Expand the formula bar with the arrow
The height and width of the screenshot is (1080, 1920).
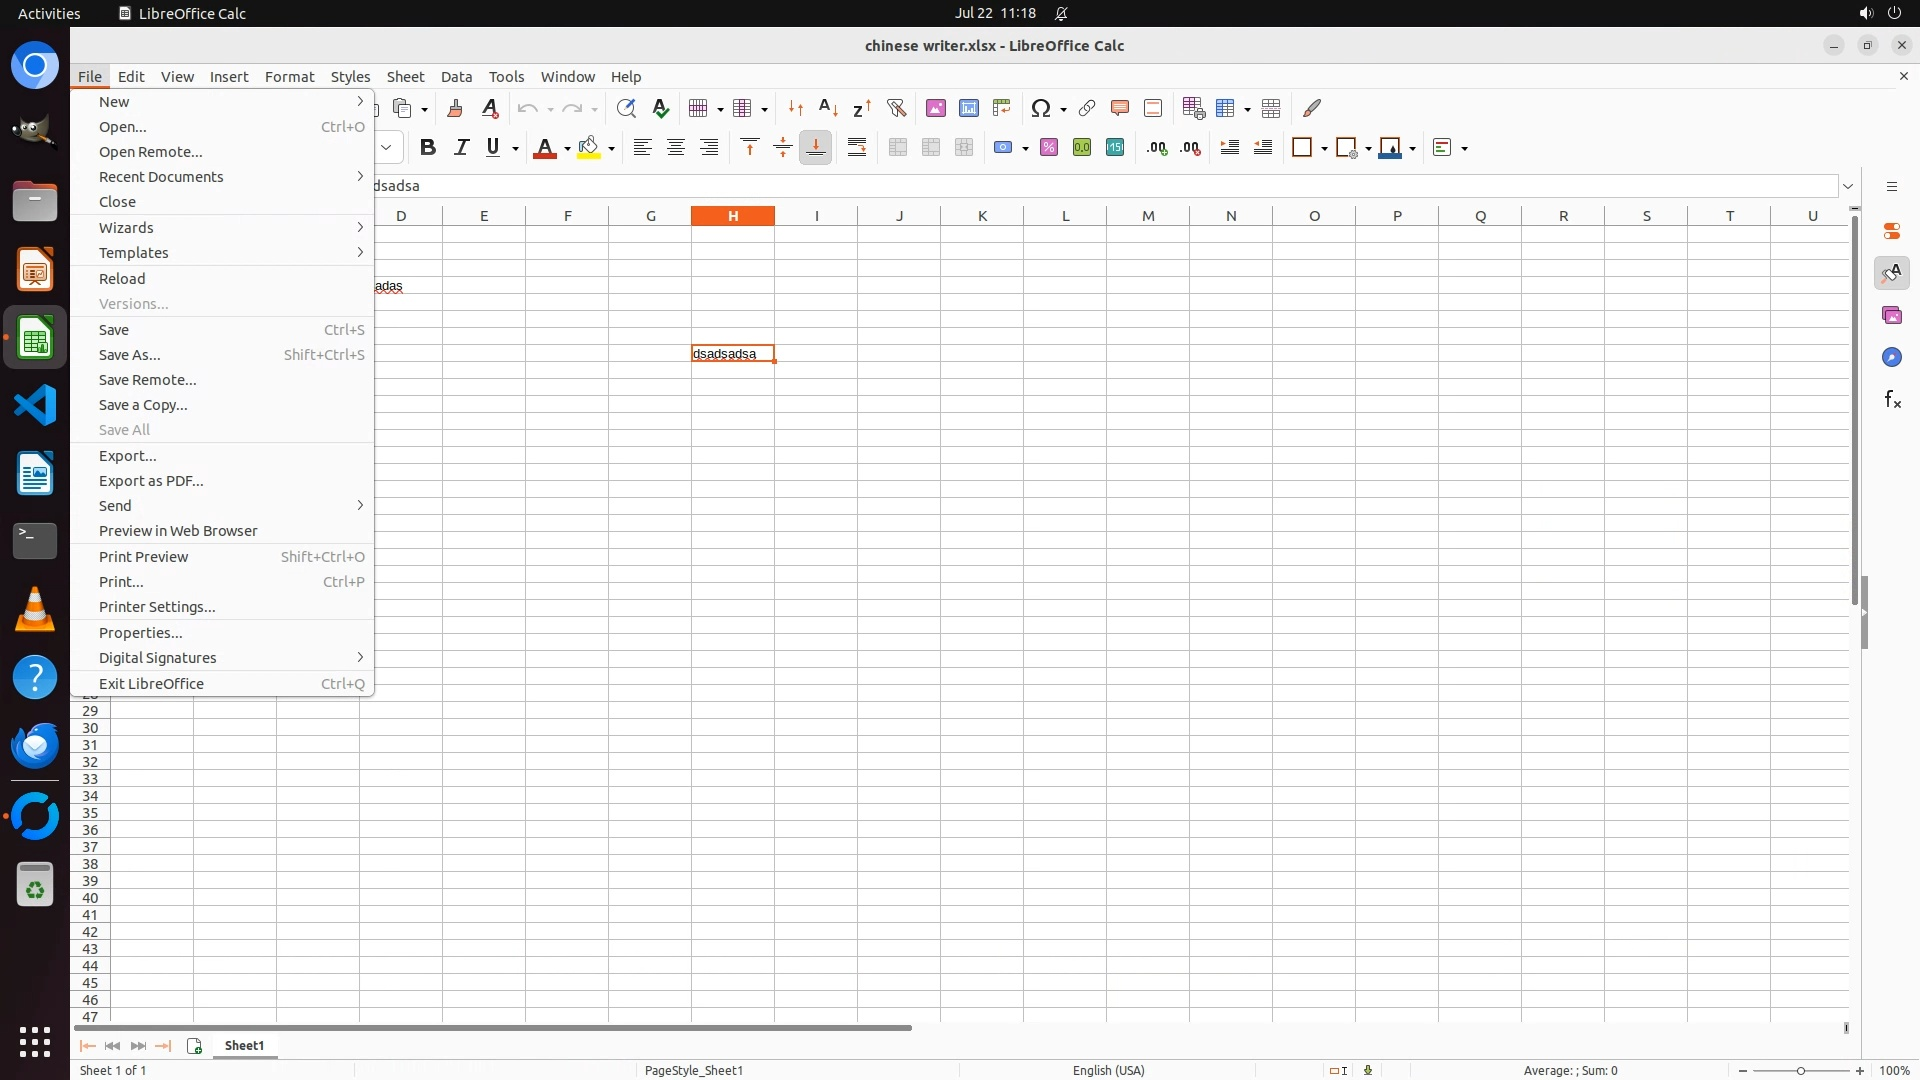[x=1848, y=186]
